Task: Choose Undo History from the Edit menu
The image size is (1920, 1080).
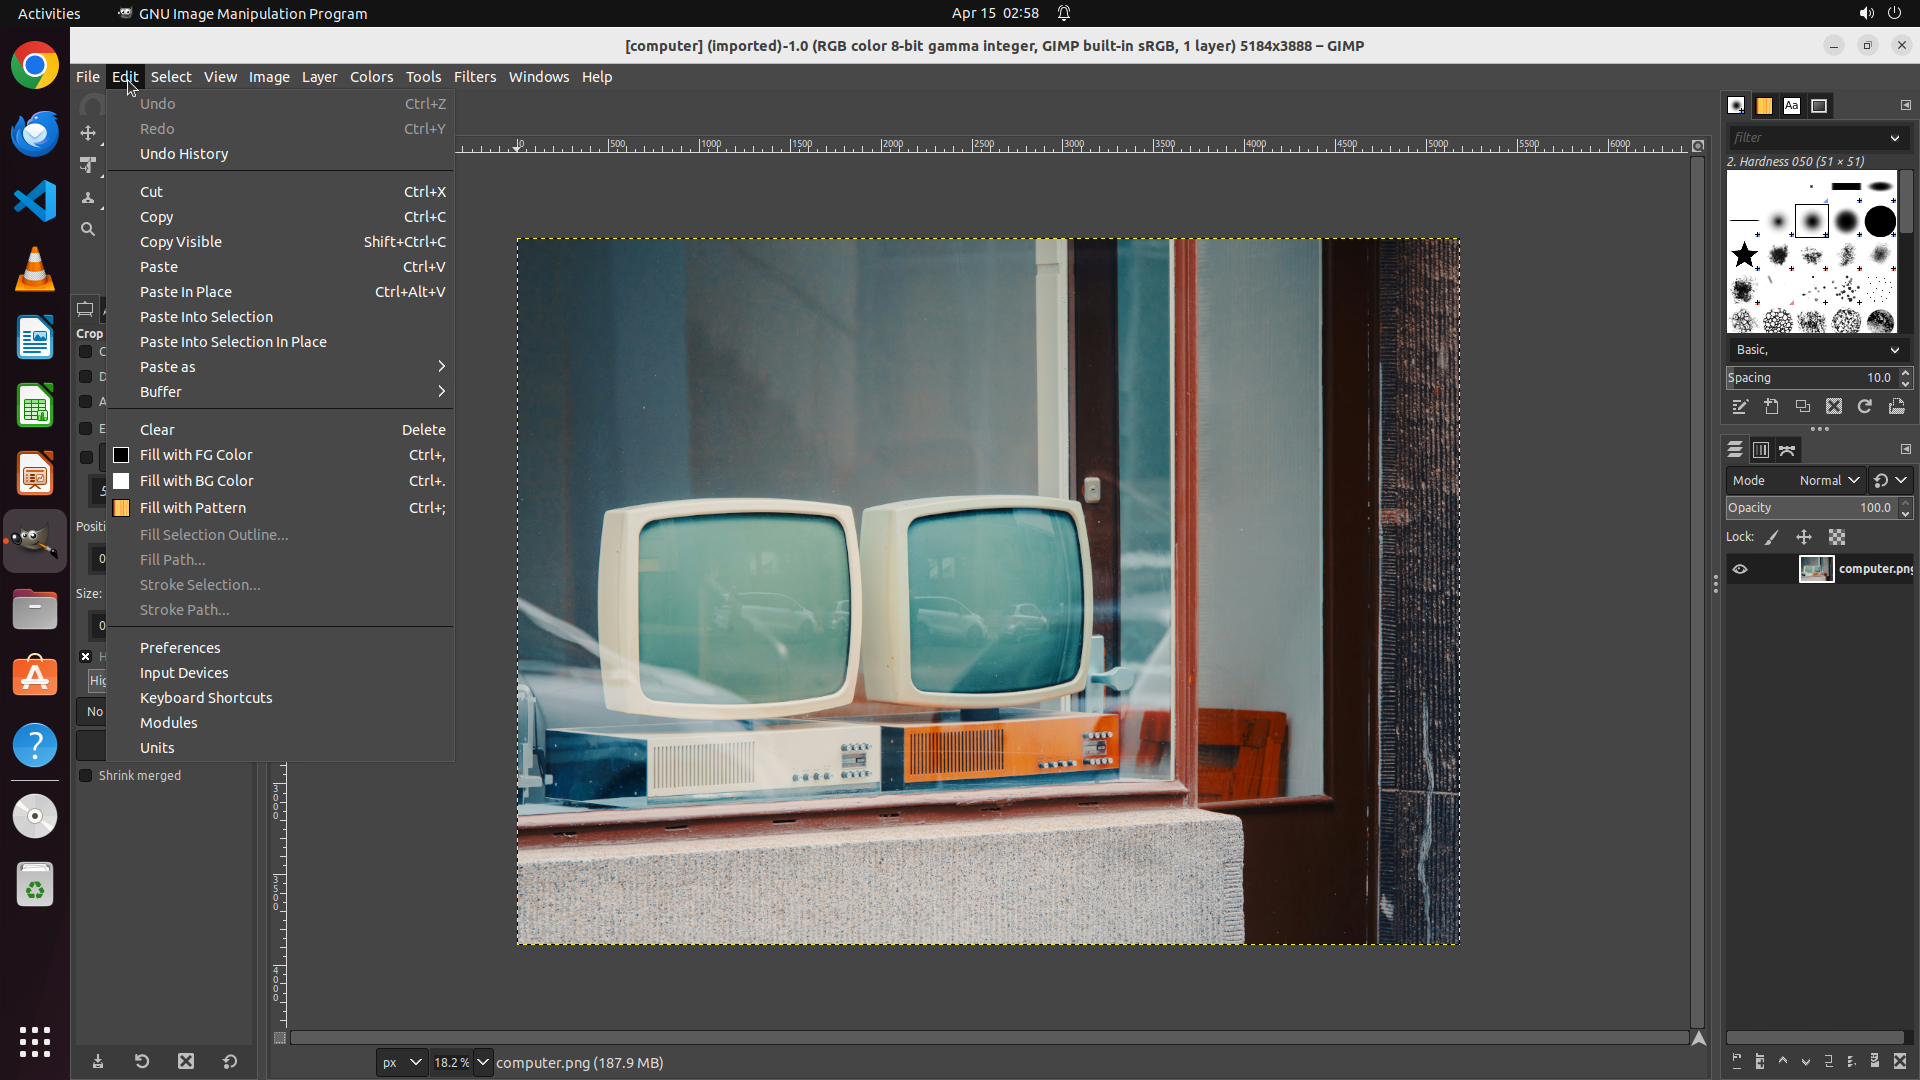Action: (183, 153)
